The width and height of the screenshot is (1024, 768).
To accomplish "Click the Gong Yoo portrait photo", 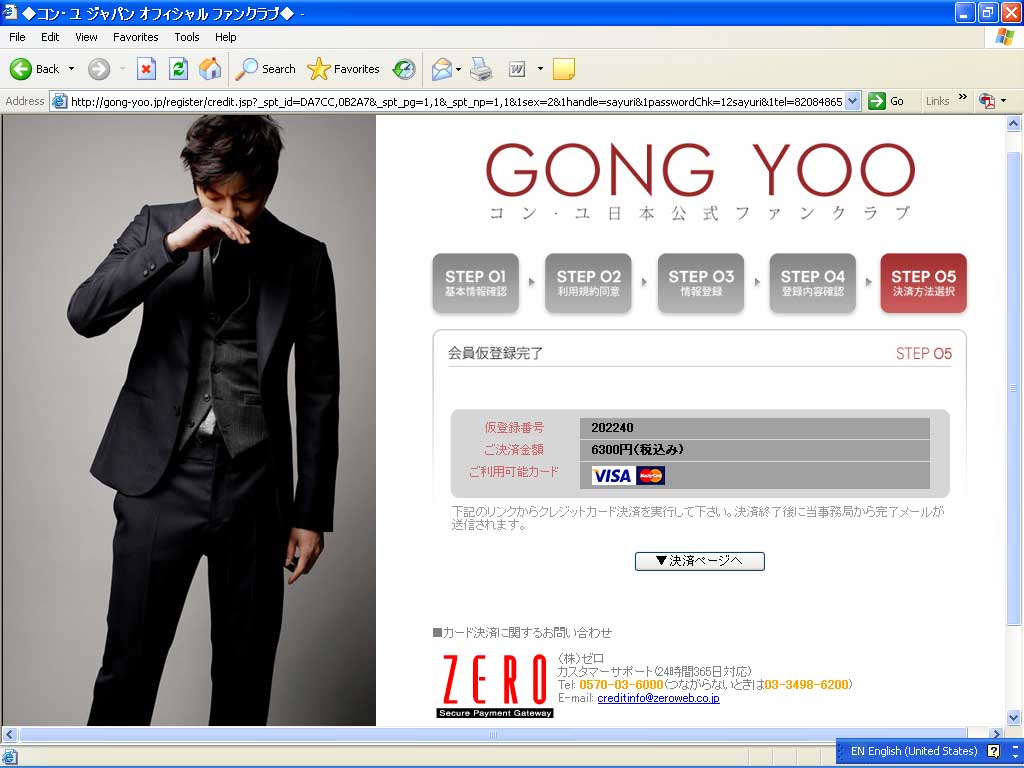I will (190, 421).
